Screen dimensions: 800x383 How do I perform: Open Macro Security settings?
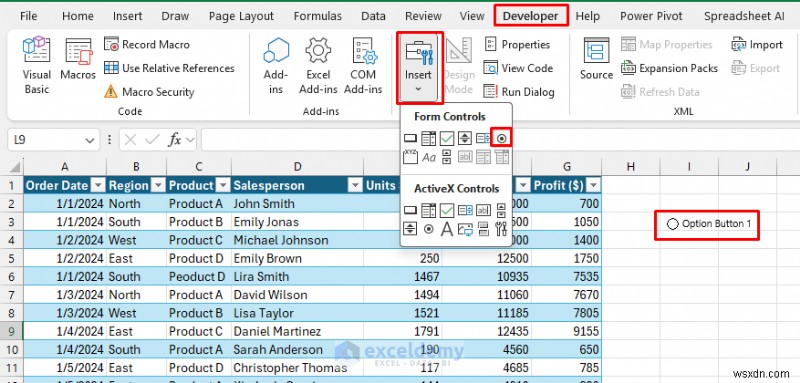(x=149, y=92)
